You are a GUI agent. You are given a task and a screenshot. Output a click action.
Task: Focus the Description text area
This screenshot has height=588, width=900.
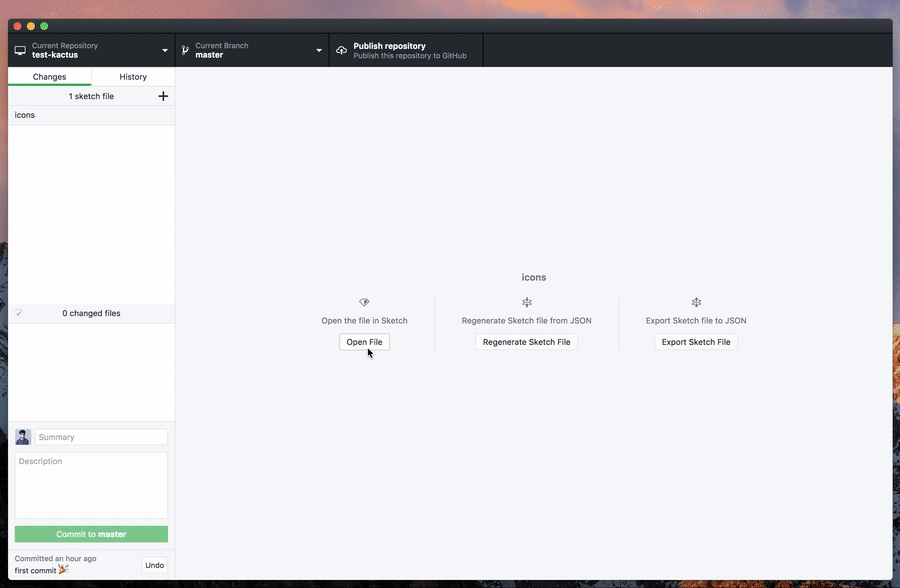tap(91, 486)
